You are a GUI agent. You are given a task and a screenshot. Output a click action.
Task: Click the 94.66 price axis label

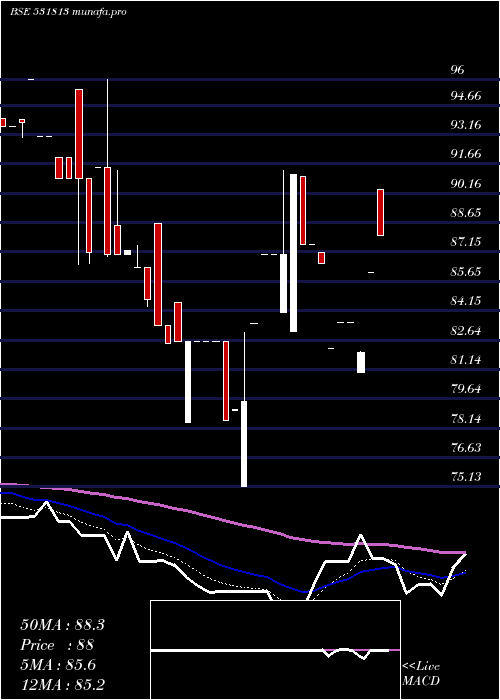[466, 96]
